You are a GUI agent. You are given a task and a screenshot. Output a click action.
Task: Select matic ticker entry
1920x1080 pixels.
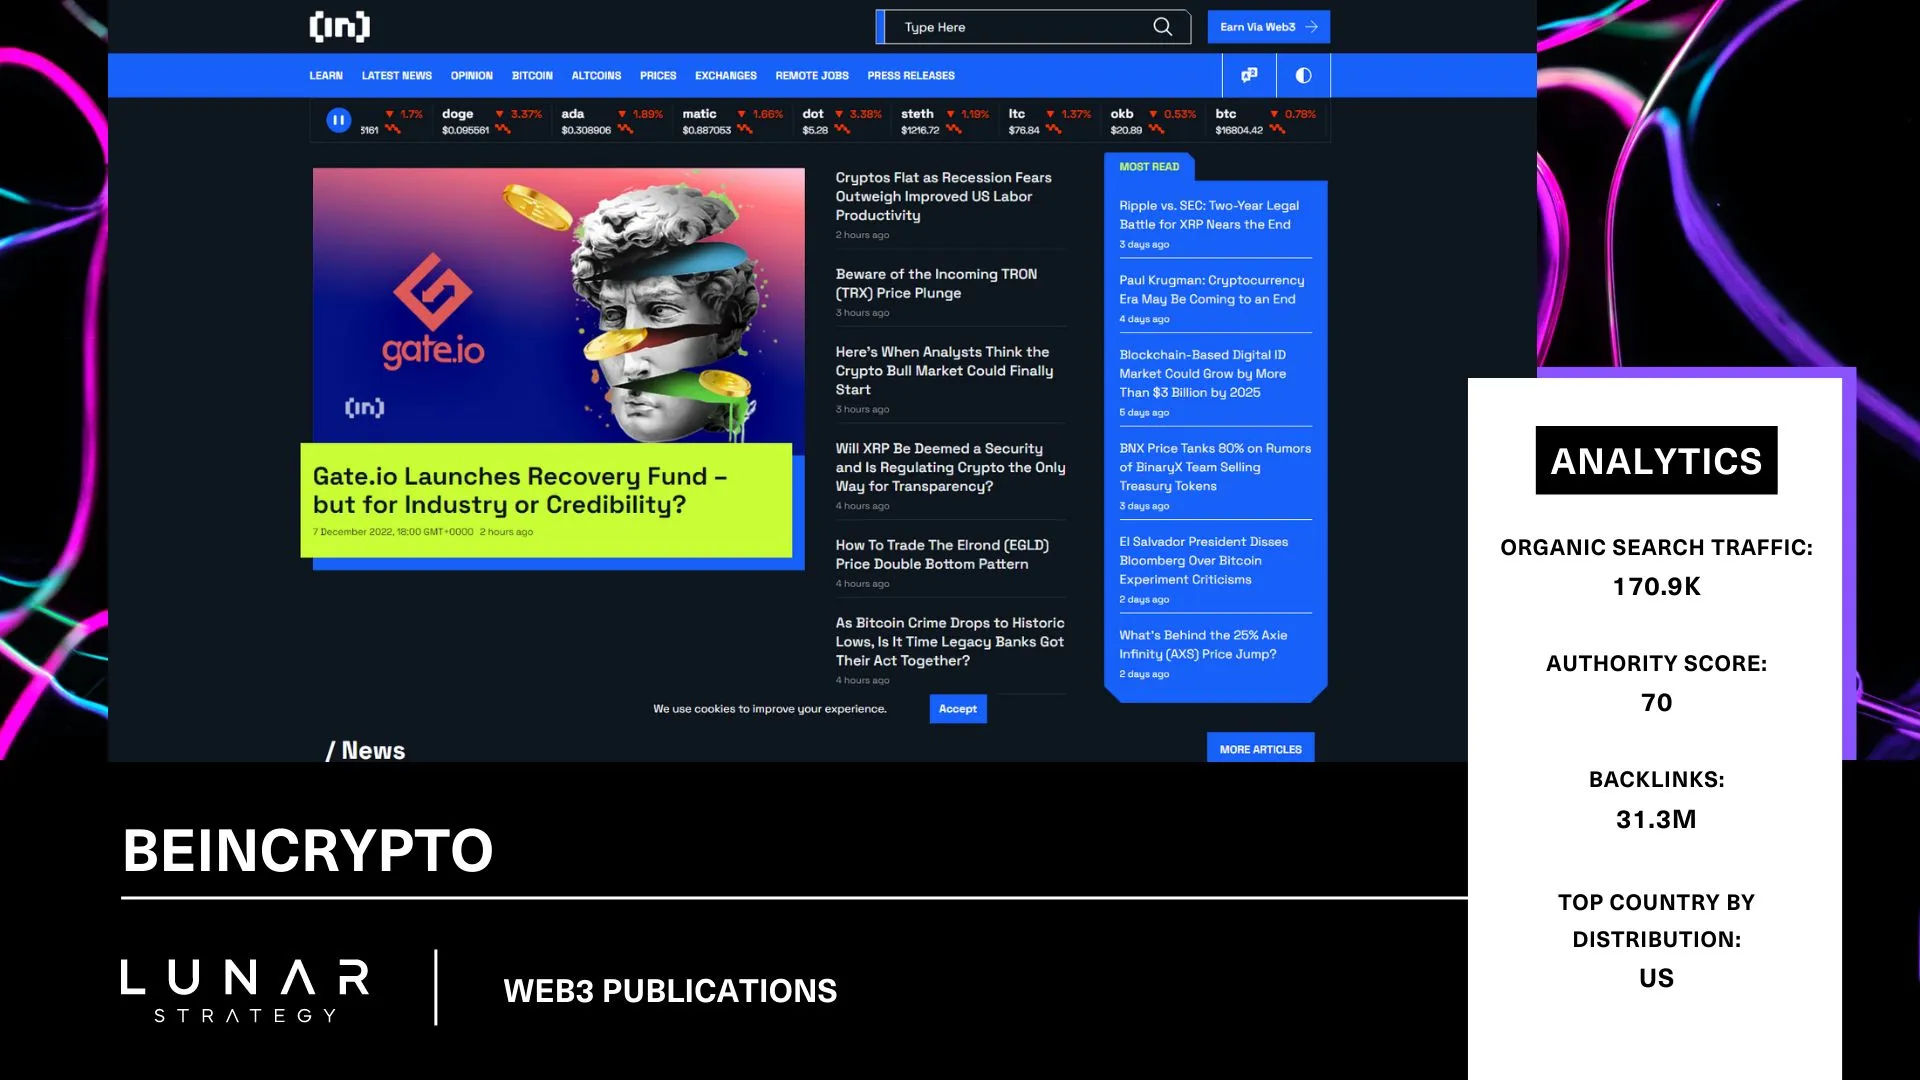733,121
